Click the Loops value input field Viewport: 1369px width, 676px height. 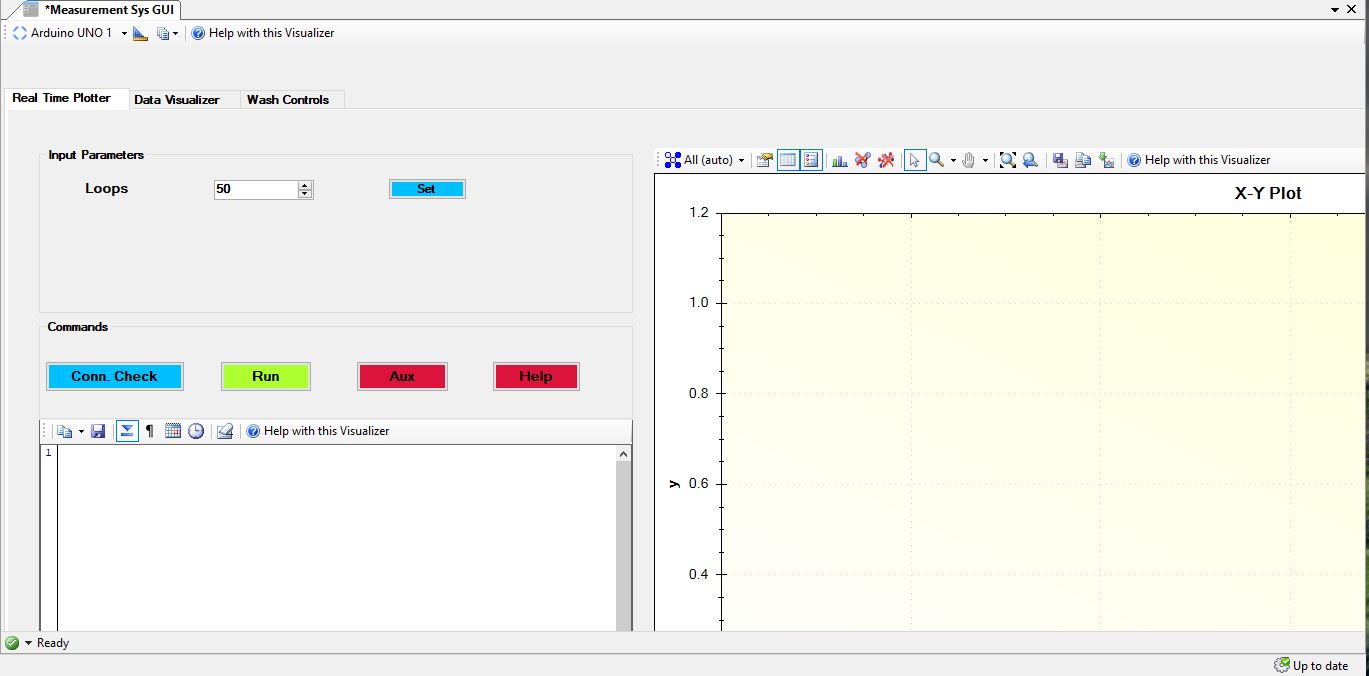255,189
